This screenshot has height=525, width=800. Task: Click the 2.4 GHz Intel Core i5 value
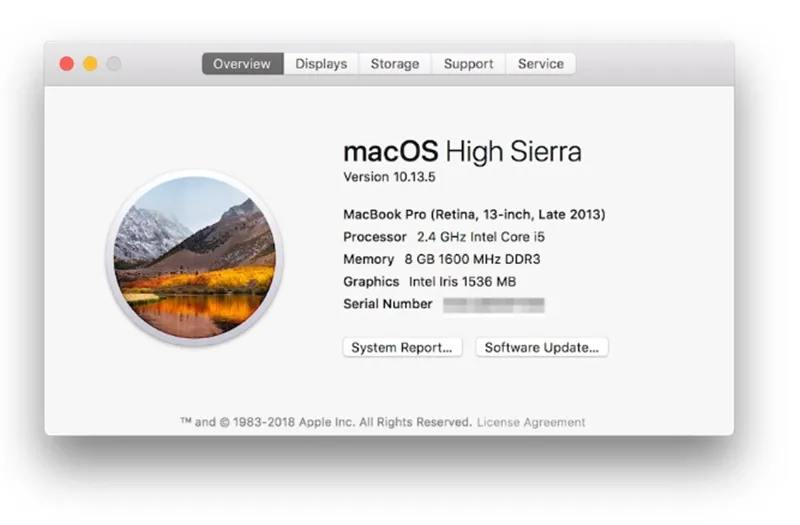point(481,237)
